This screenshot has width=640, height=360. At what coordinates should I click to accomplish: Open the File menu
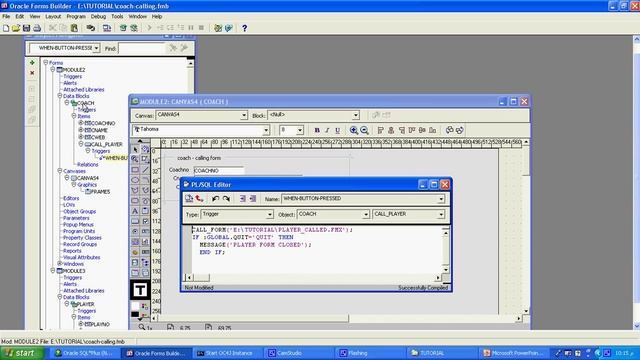pyautogui.click(x=6, y=16)
